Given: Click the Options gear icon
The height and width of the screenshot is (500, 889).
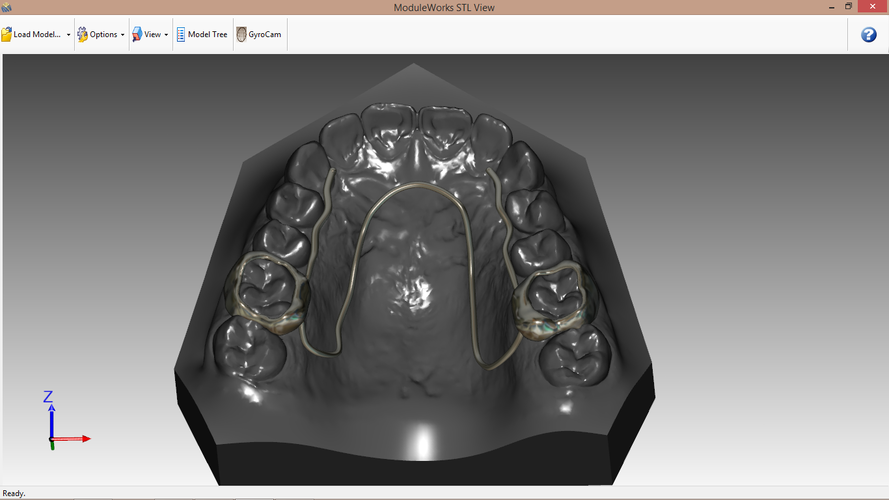Looking at the screenshot, I should (83, 35).
